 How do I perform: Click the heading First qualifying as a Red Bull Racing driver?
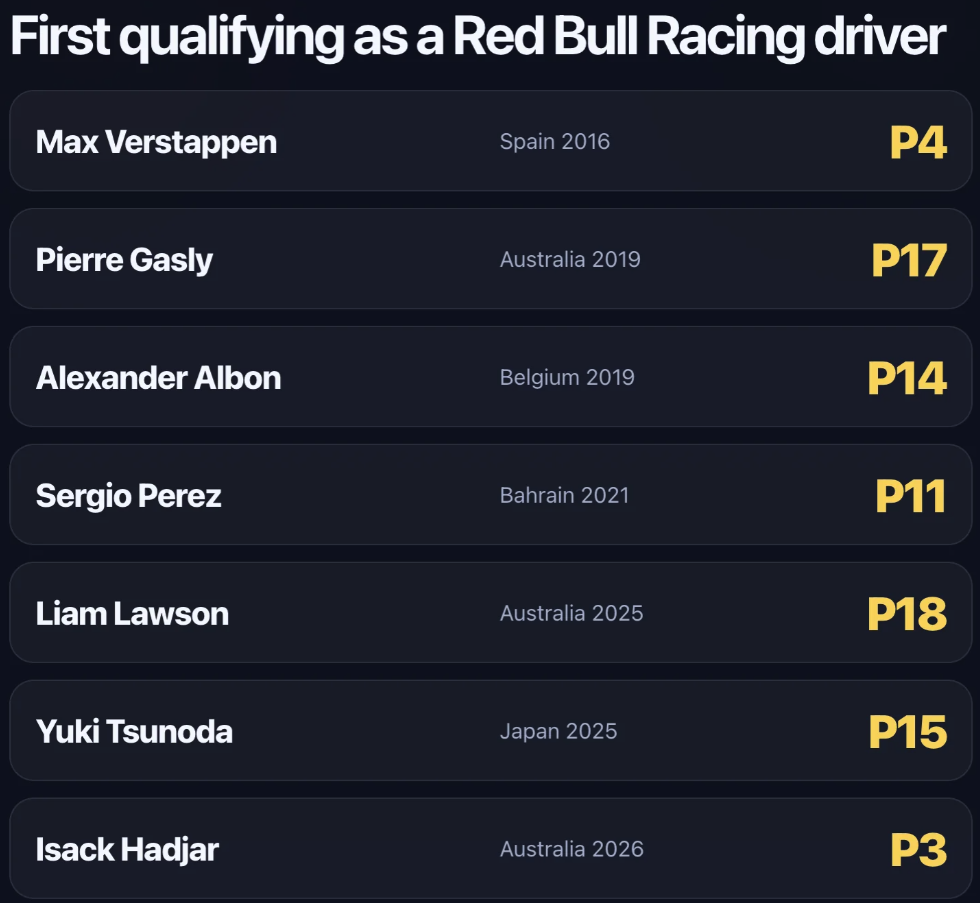(478, 37)
